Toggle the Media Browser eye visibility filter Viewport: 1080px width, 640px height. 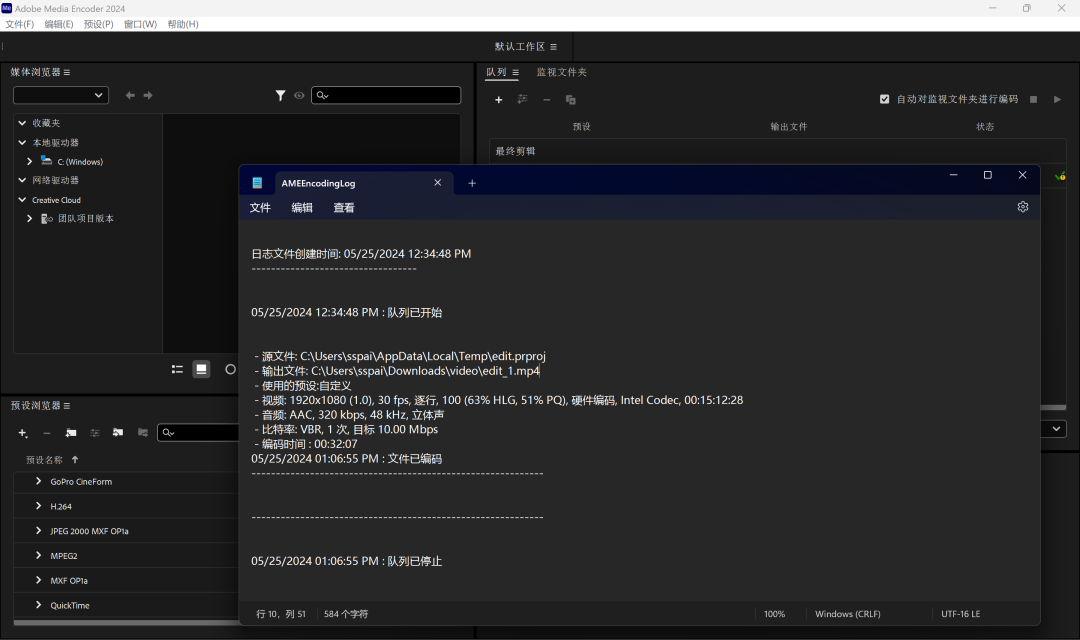point(299,96)
